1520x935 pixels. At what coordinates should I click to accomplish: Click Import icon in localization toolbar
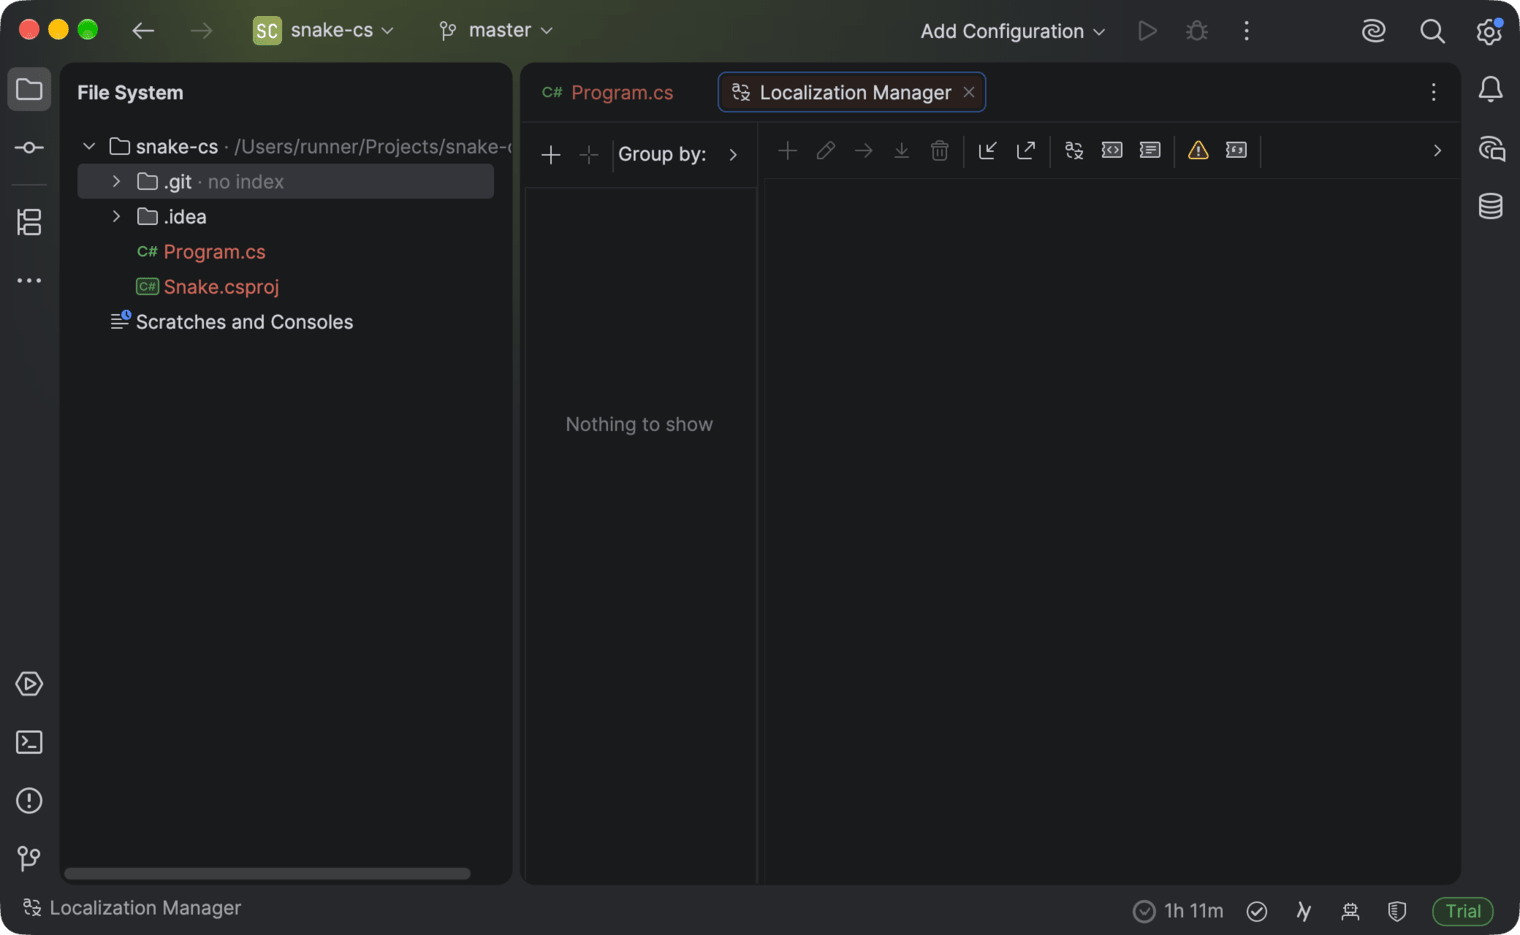click(988, 150)
